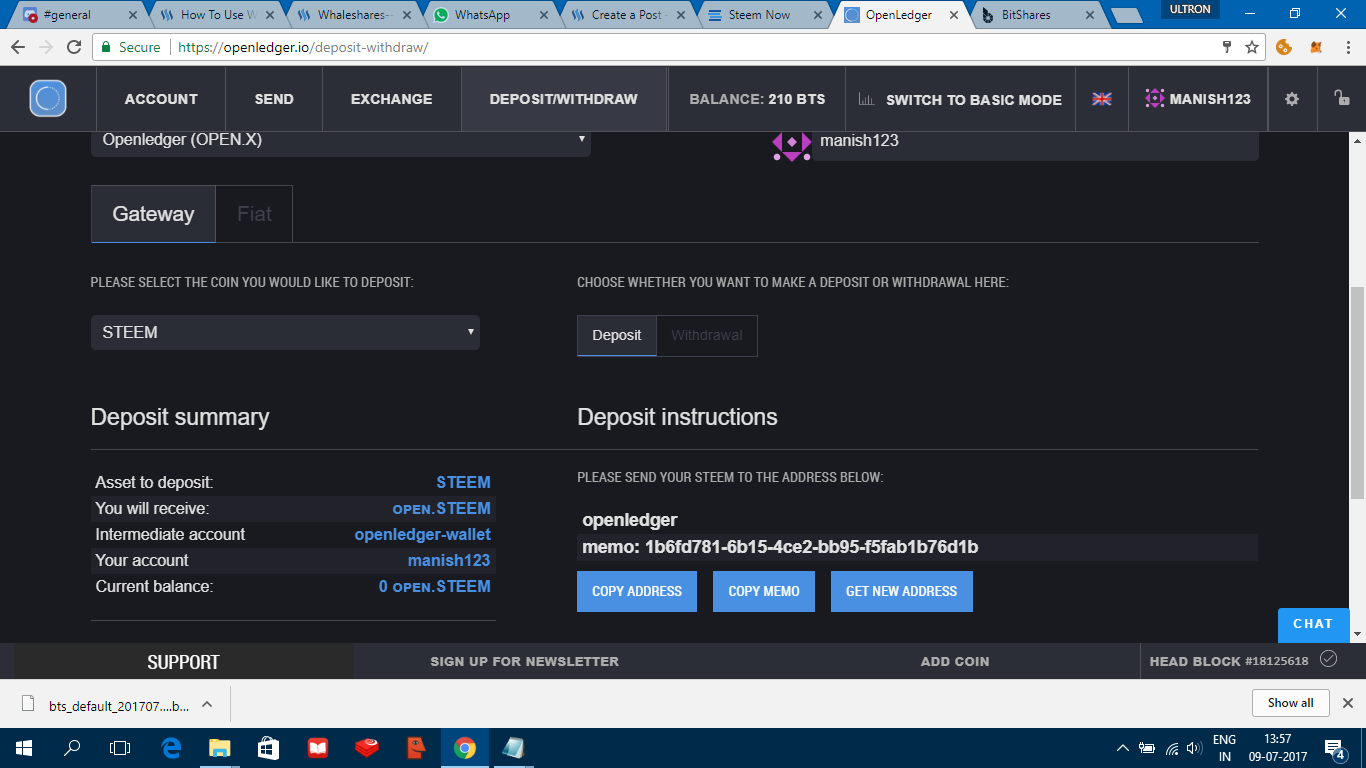Launch Microsoft Edge from the taskbar
The width and height of the screenshot is (1366, 768).
coord(171,747)
